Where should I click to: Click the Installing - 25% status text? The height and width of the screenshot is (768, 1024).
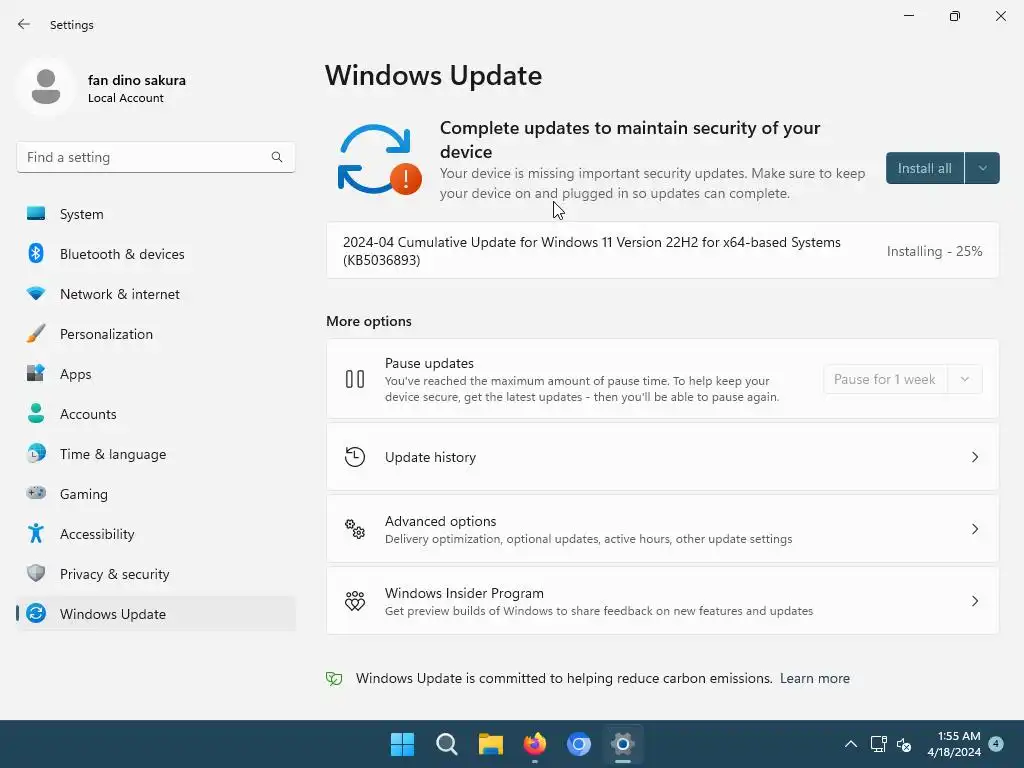tap(935, 251)
